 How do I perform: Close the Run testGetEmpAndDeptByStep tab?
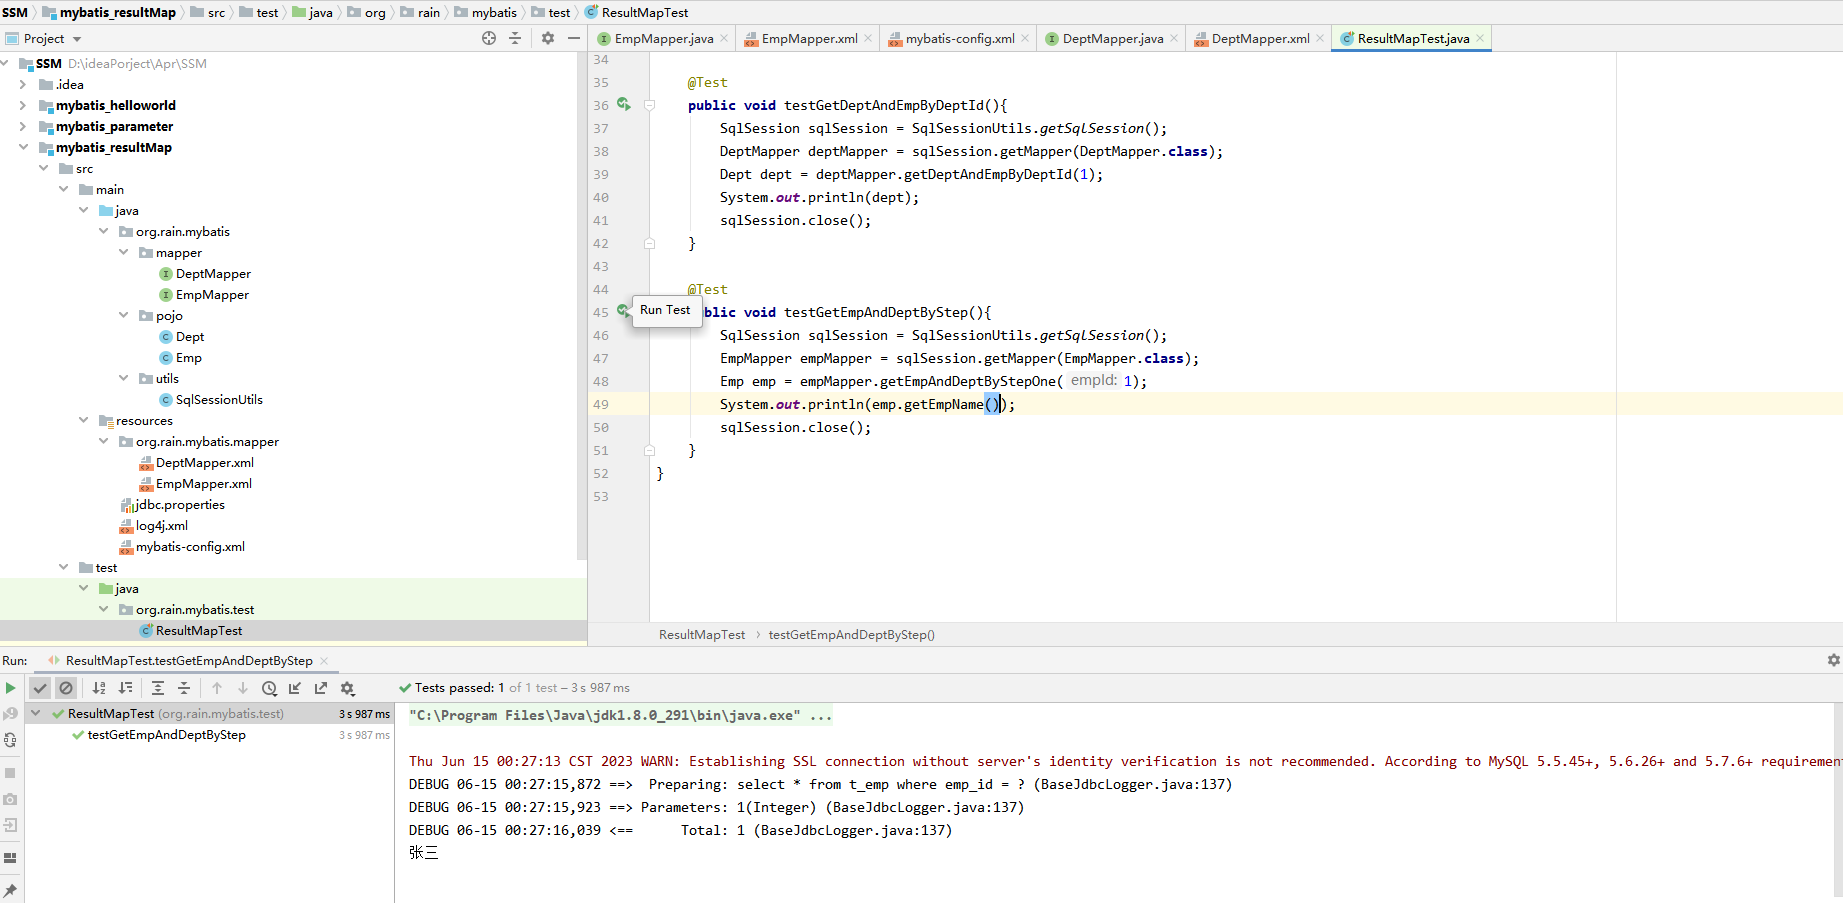tap(324, 661)
